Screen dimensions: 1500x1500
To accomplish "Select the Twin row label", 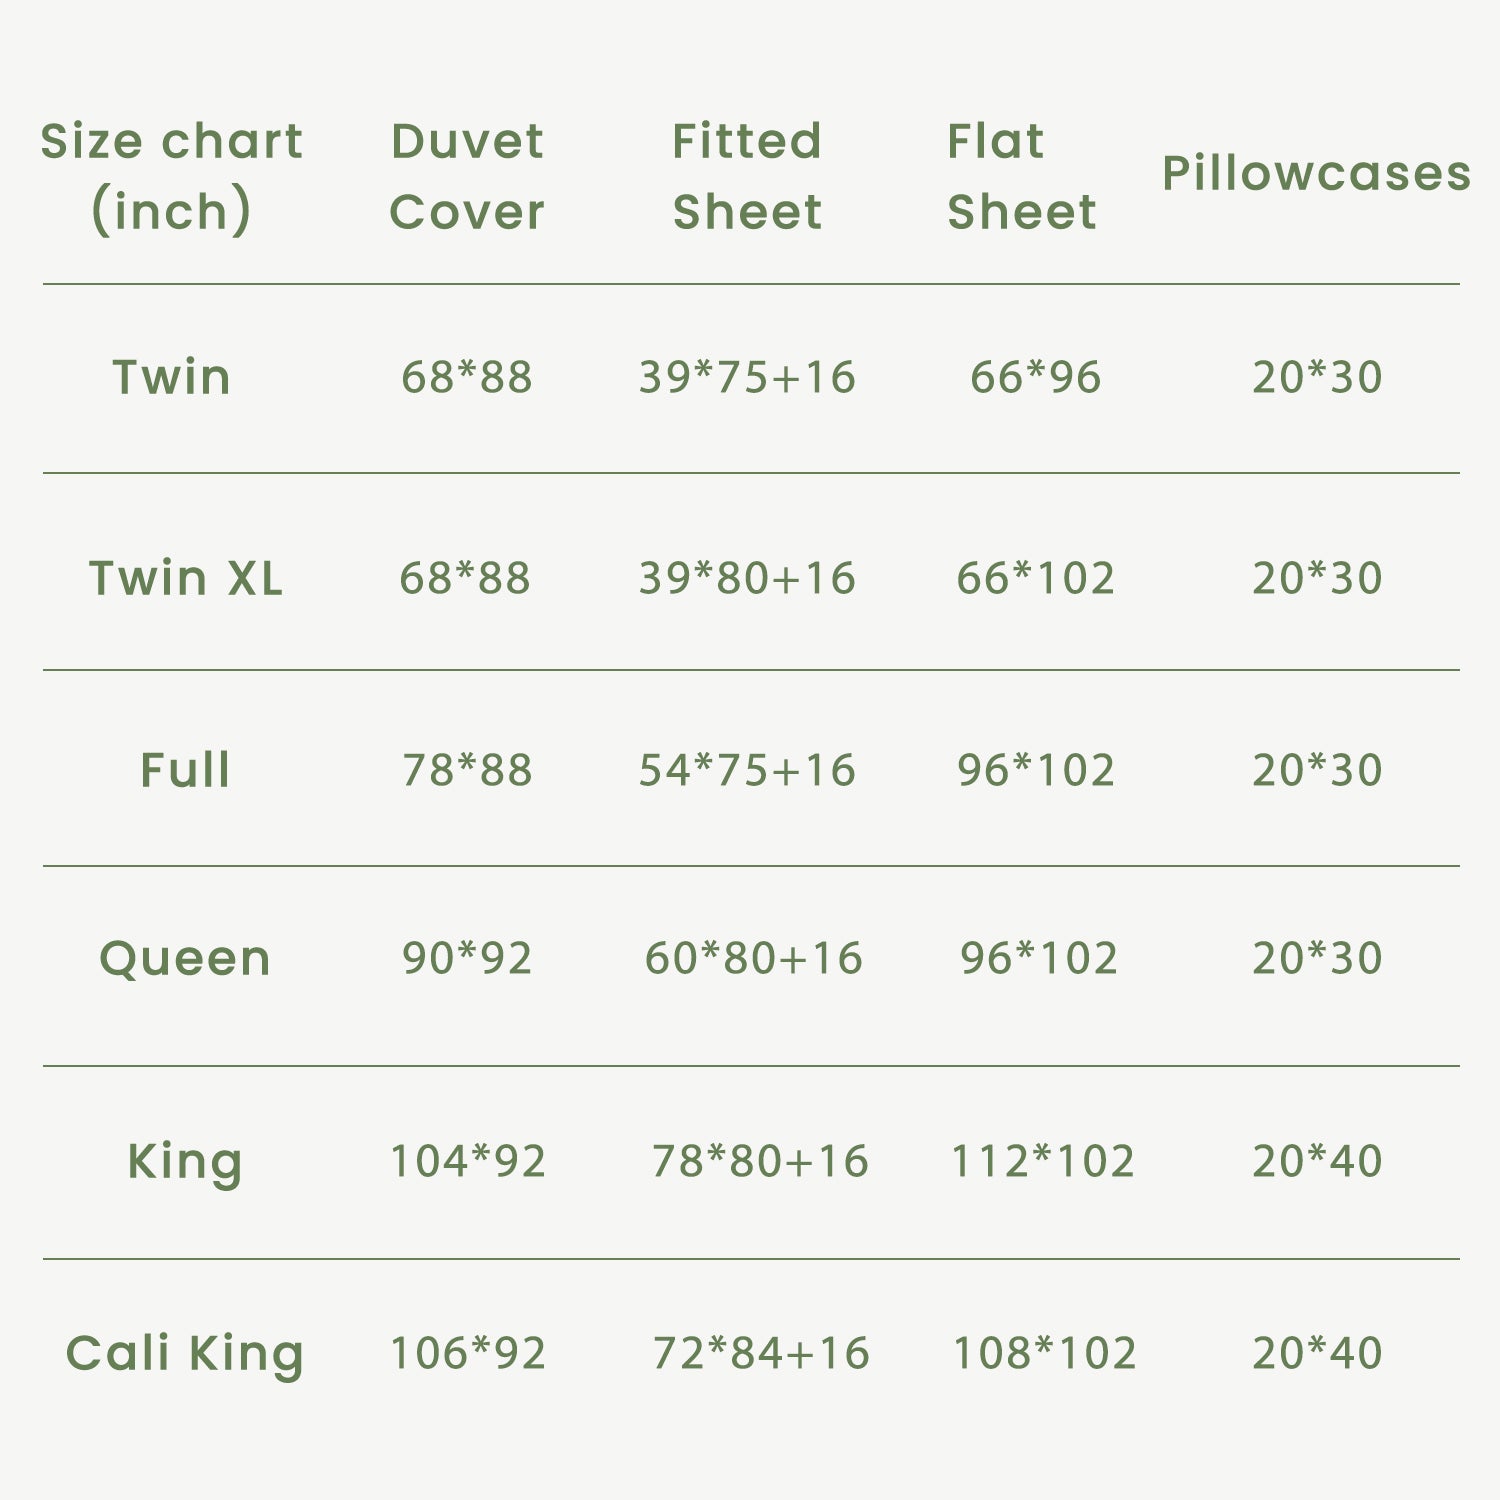I will tap(172, 377).
